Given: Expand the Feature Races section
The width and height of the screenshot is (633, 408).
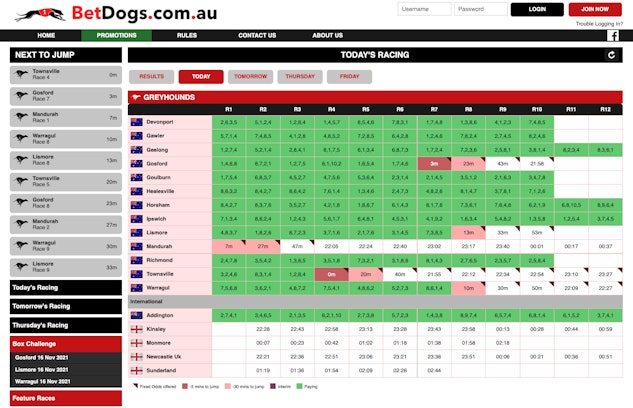Looking at the screenshot, I should (66, 398).
